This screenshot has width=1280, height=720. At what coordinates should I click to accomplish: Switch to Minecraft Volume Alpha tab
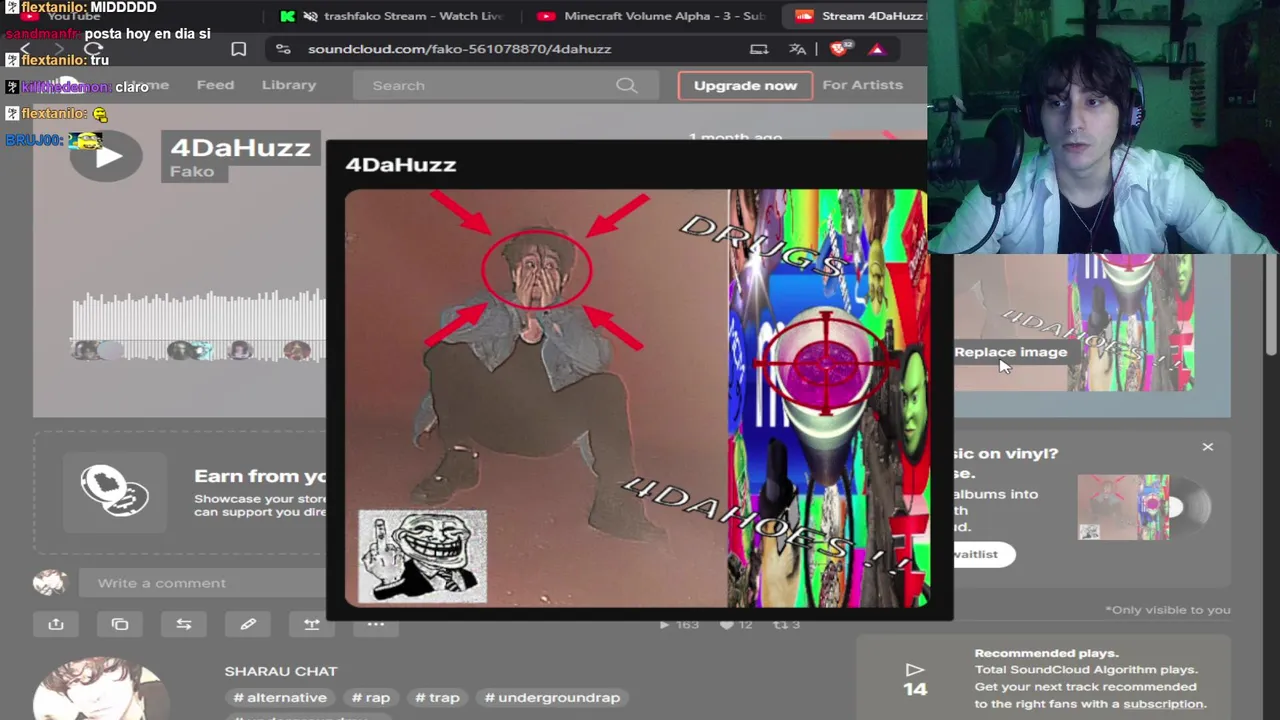[650, 16]
